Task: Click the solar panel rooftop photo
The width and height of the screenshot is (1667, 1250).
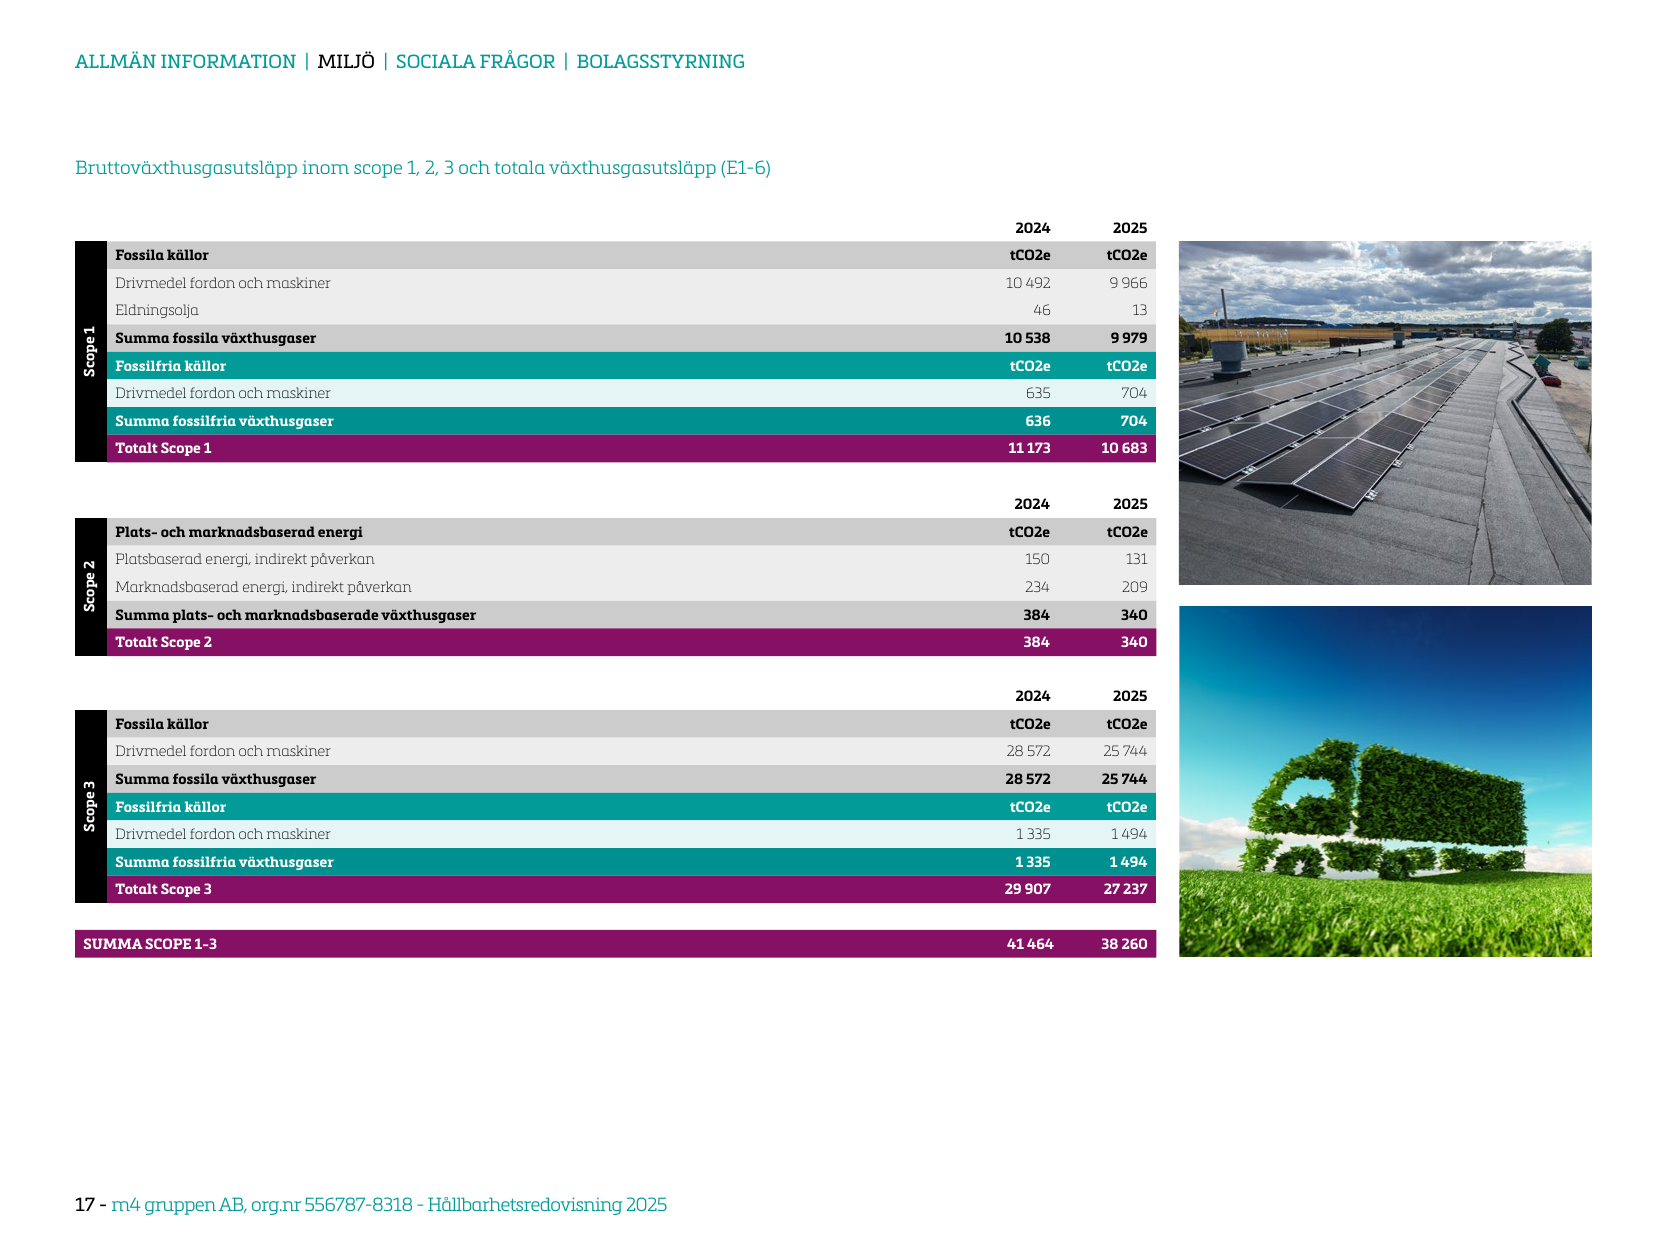Action: [x=1385, y=413]
